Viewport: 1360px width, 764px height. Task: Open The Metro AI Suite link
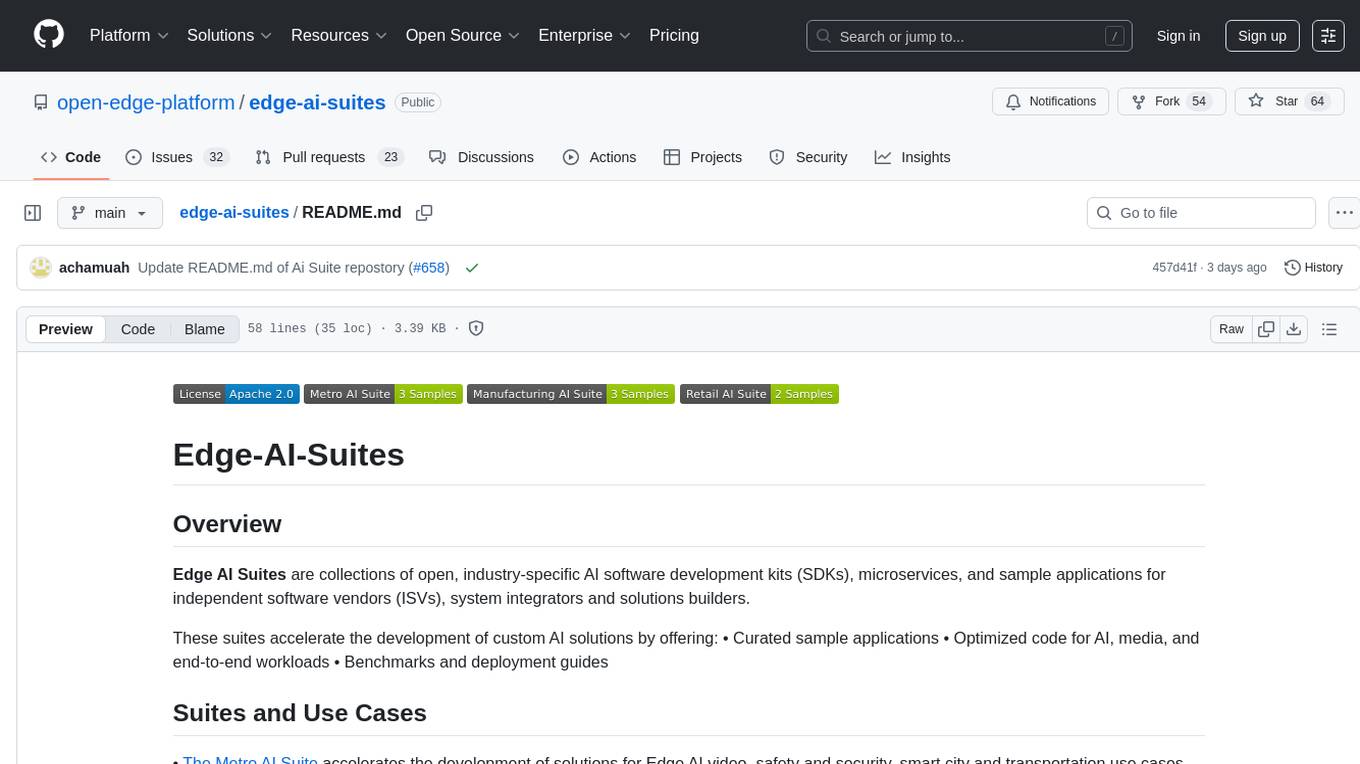pyautogui.click(x=250, y=761)
